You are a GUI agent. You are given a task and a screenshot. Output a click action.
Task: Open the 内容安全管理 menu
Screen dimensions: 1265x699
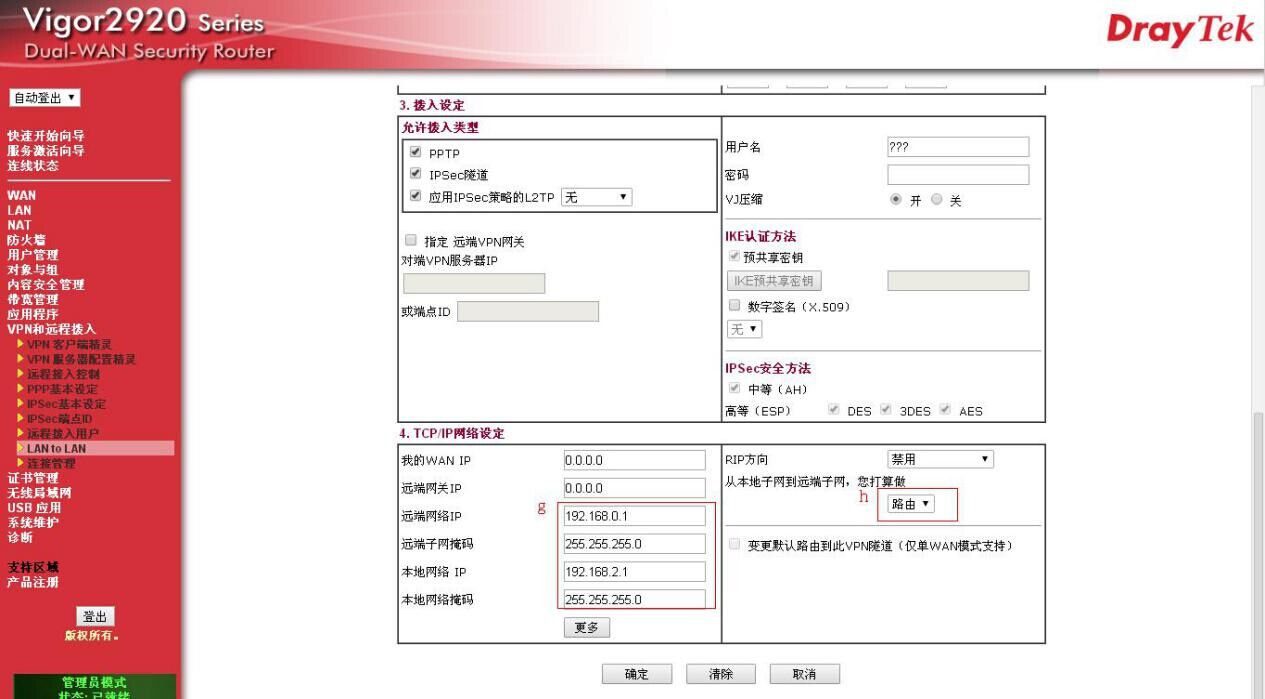(x=46, y=285)
